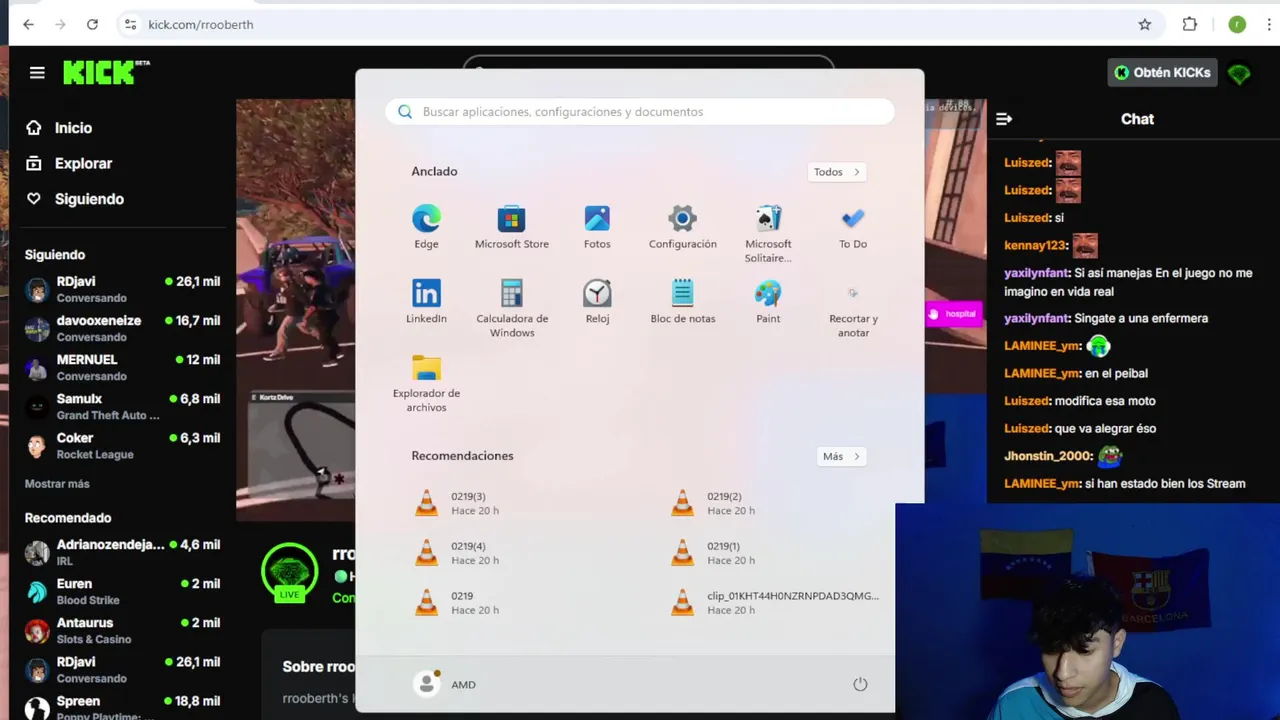The height and width of the screenshot is (720, 1280).
Task: Open Adrianozendeja IRL recommended channel
Action: point(122,553)
